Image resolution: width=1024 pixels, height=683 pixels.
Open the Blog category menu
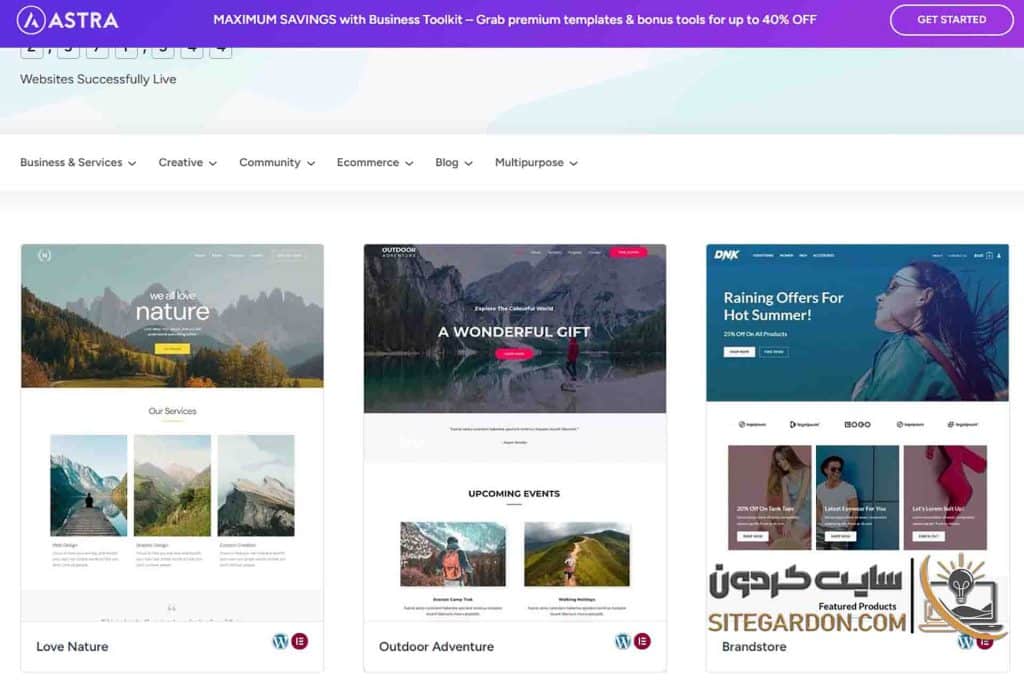(454, 163)
